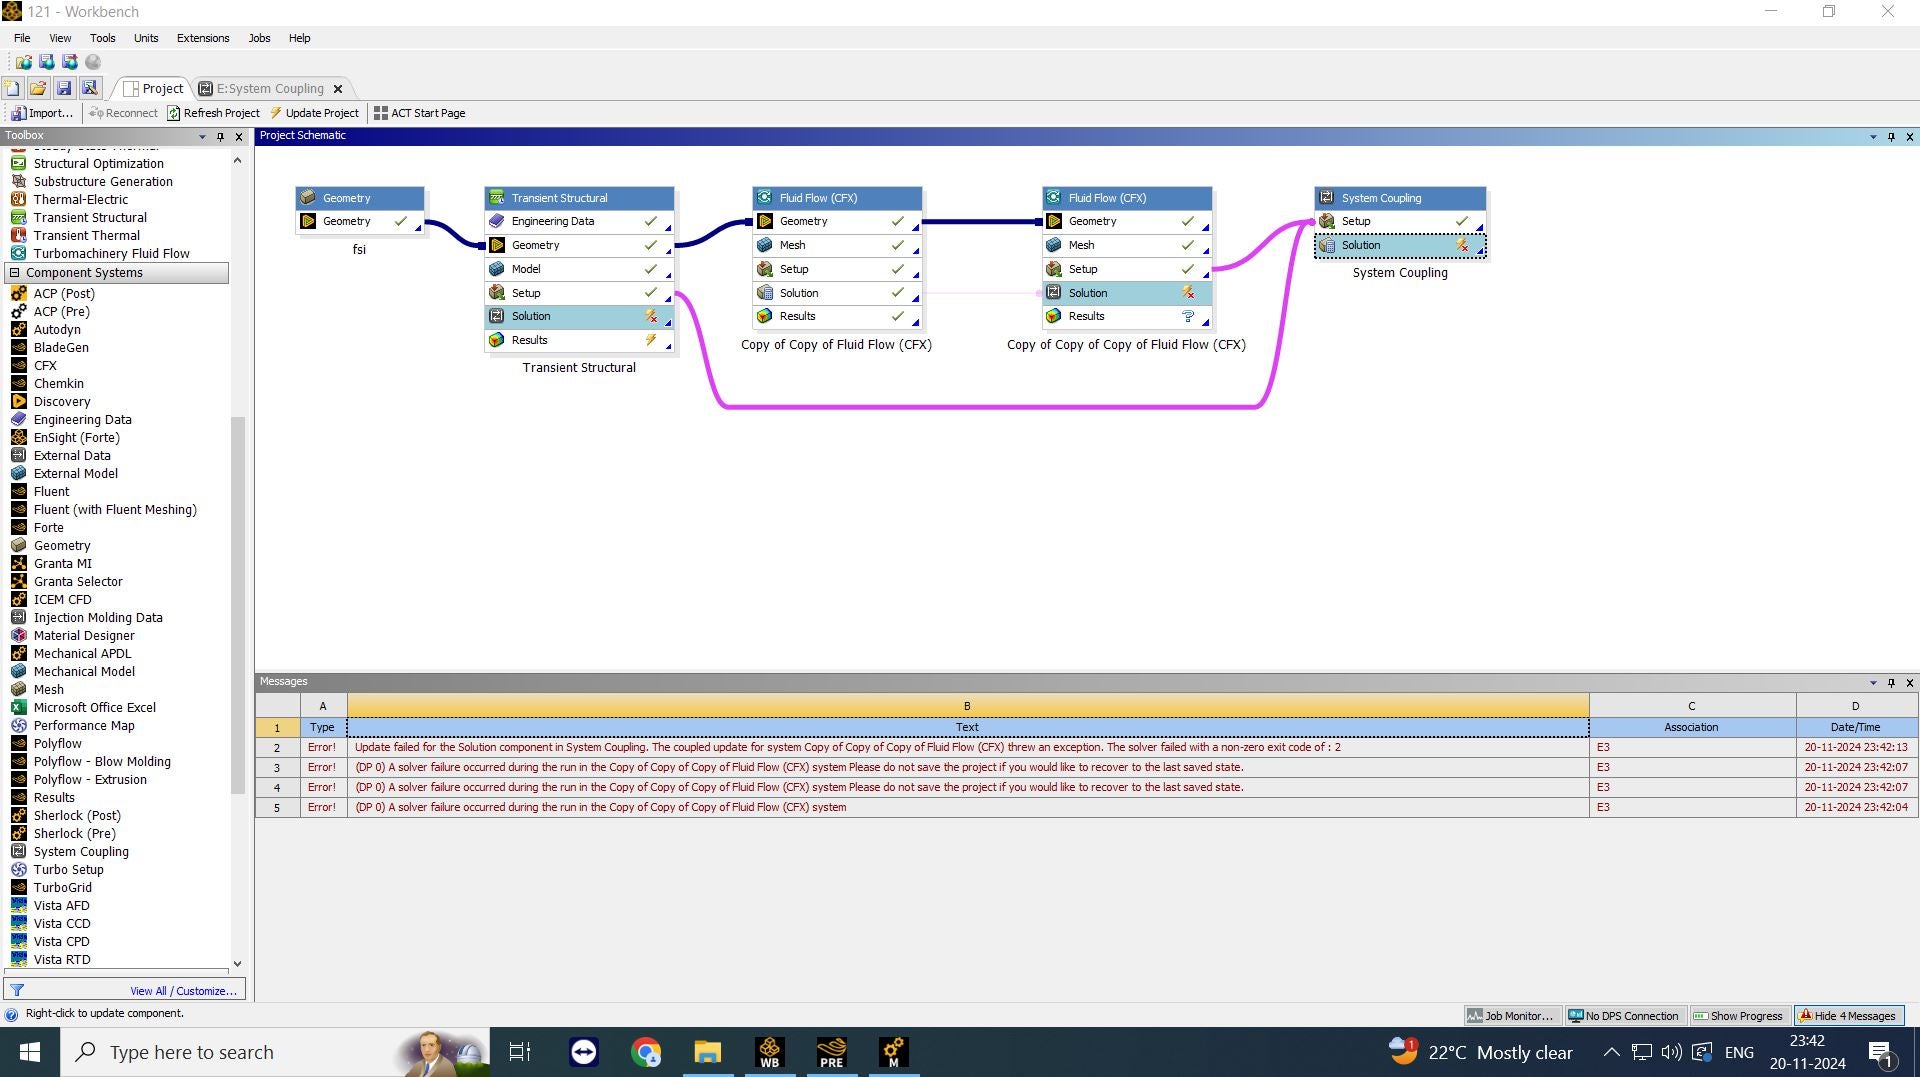
Task: Open Transient Structural Solution cell context arrow
Action: (x=668, y=322)
